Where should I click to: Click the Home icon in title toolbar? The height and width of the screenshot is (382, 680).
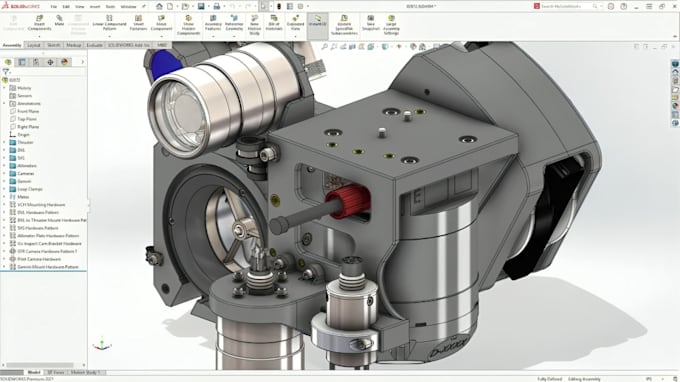(160, 7)
